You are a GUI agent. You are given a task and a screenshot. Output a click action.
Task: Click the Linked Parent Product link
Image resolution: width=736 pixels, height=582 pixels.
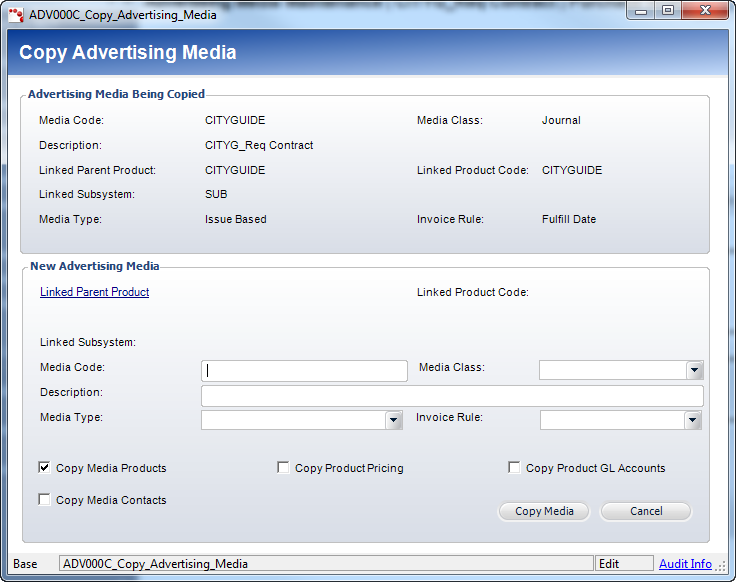point(94,292)
